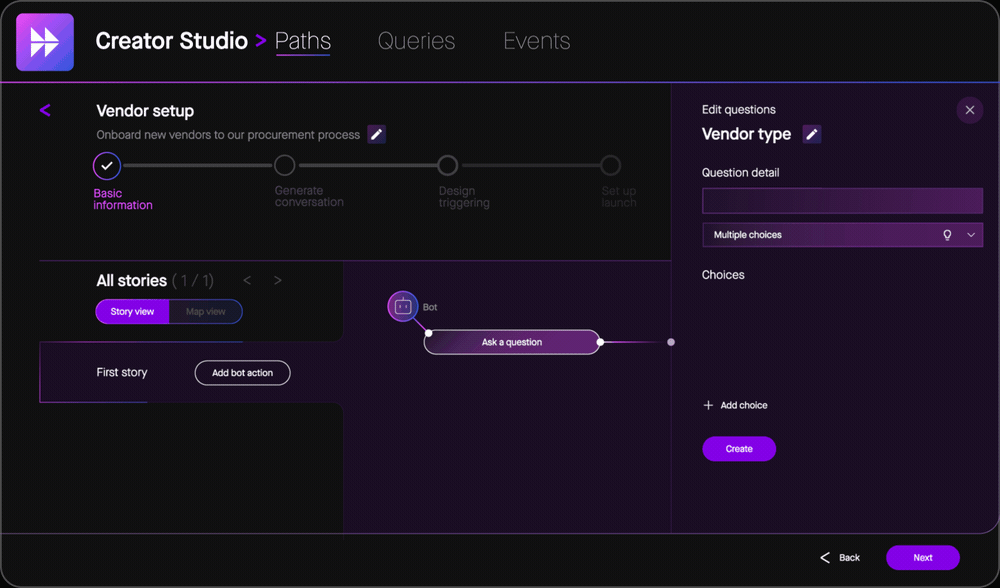Navigate to the previous story with the left chevron
This screenshot has height=588, width=1000.
247,281
